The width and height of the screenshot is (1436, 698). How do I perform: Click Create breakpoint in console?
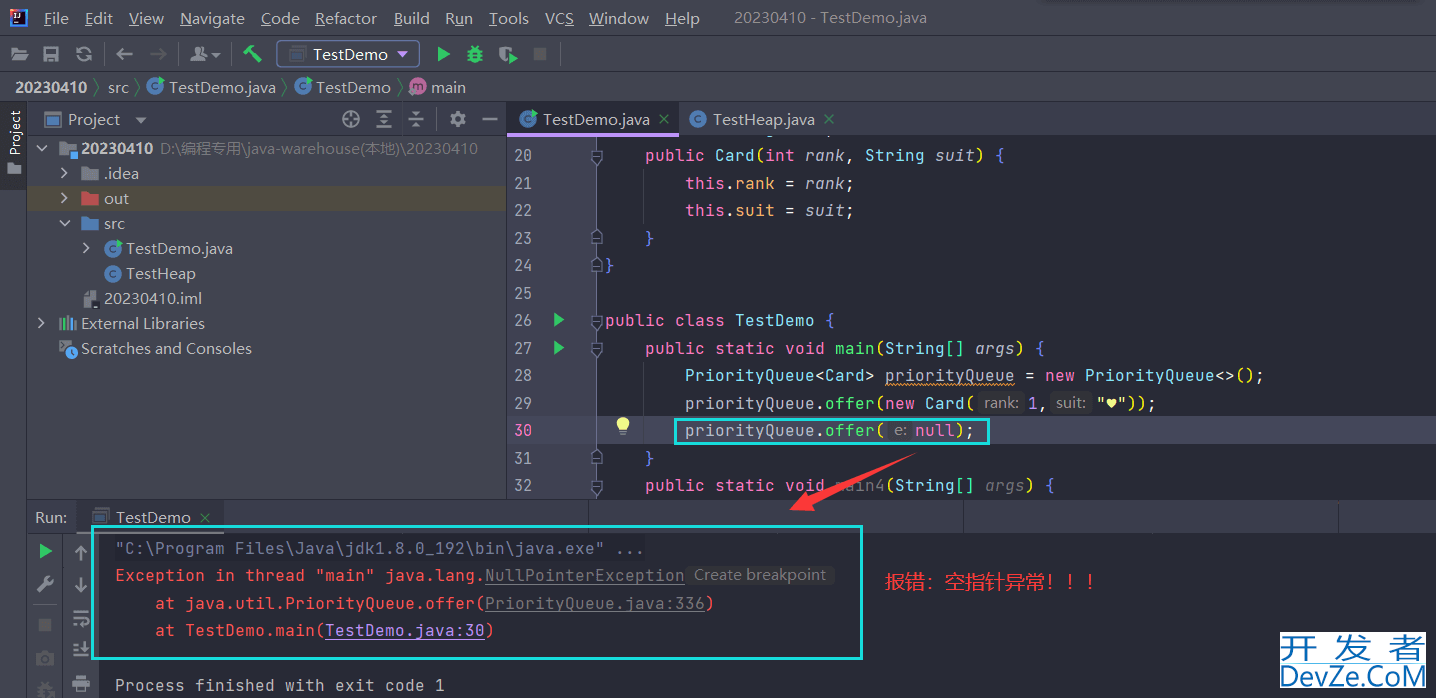[x=760, y=575]
